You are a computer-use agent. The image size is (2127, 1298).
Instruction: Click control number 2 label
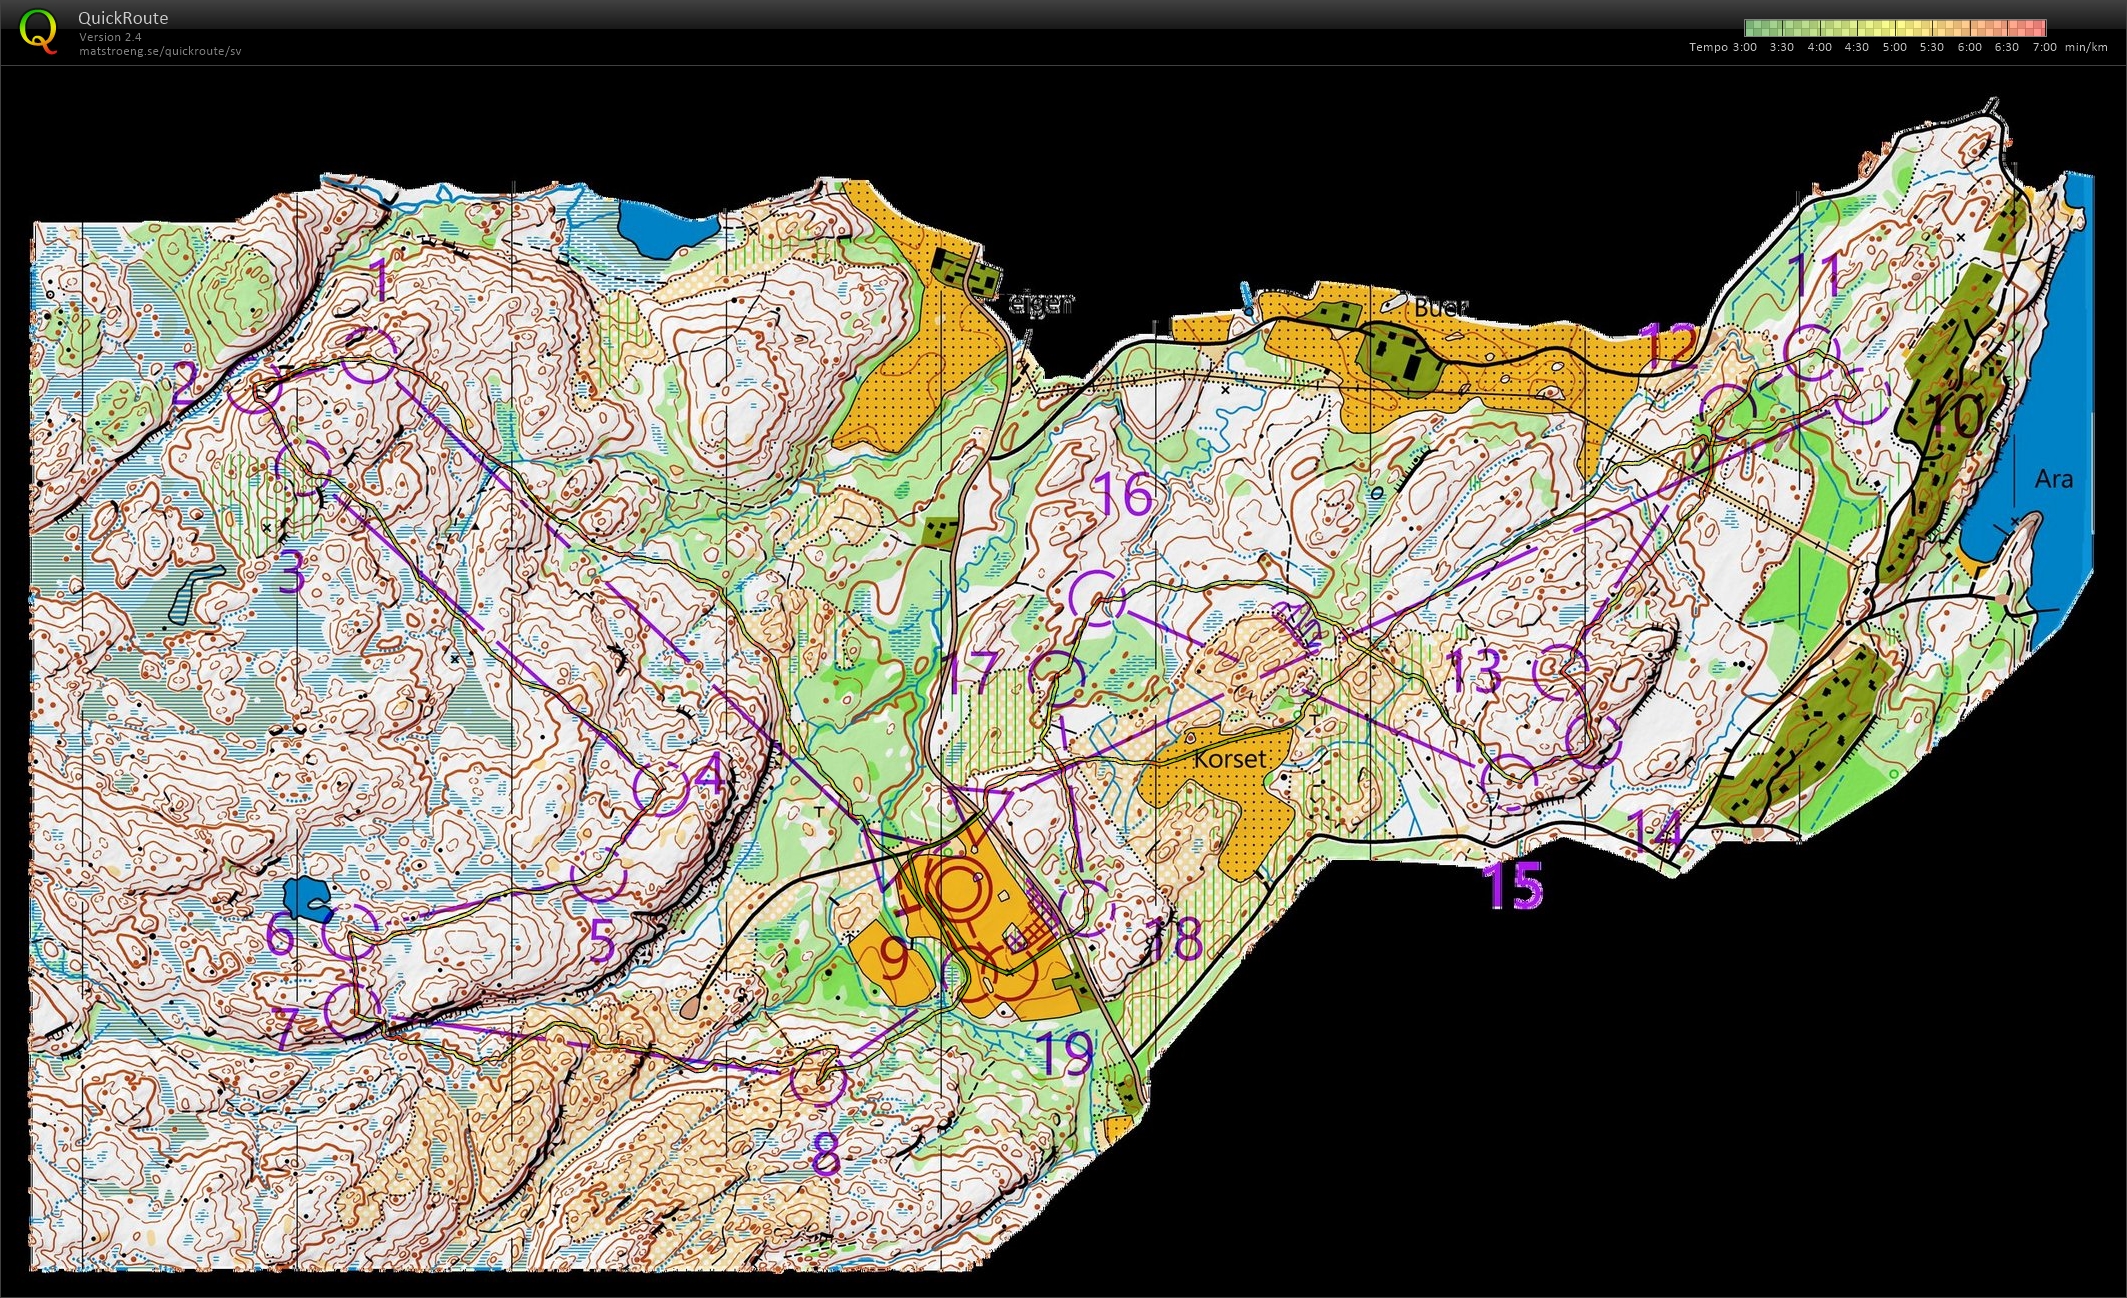[184, 384]
